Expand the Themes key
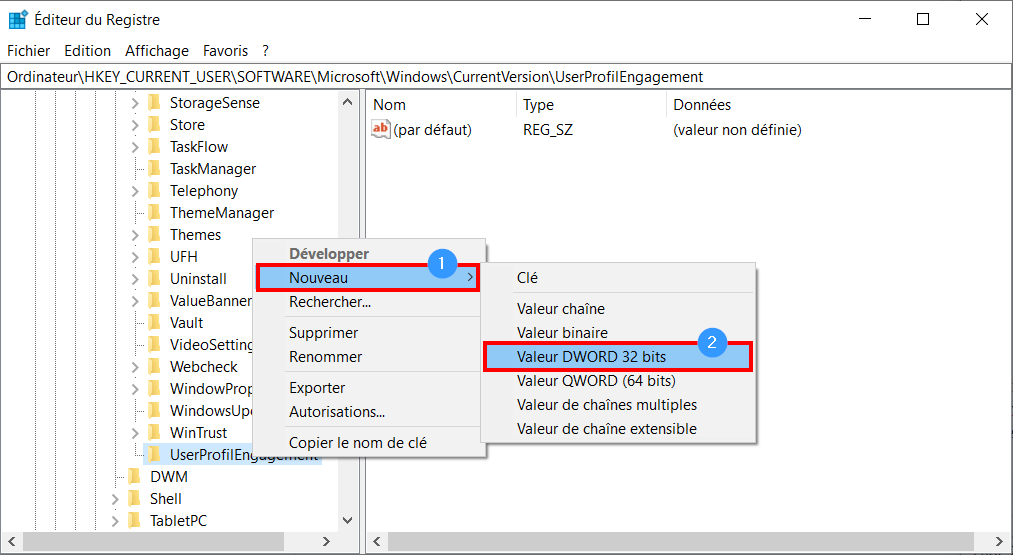 [x=134, y=235]
